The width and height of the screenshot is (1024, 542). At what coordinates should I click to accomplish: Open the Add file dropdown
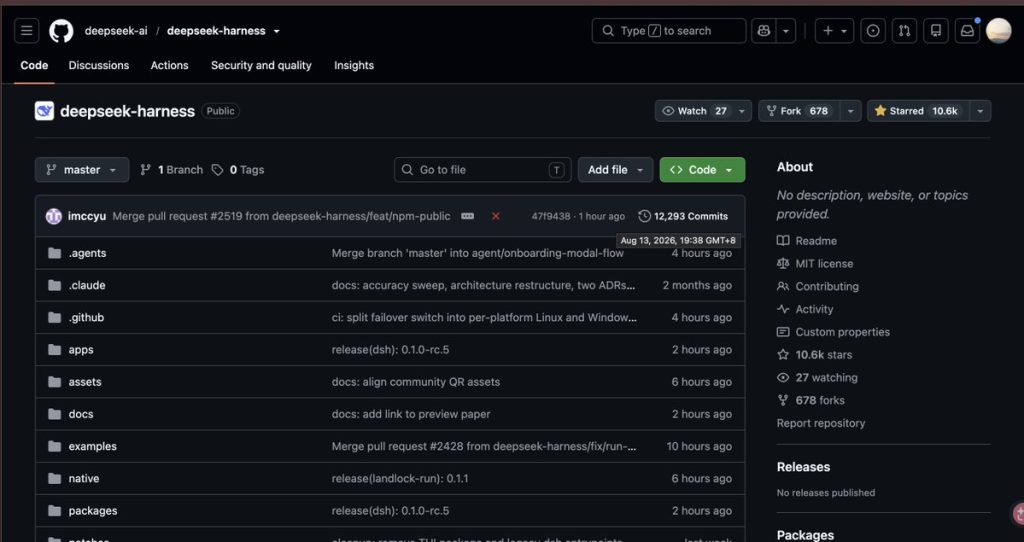click(615, 170)
